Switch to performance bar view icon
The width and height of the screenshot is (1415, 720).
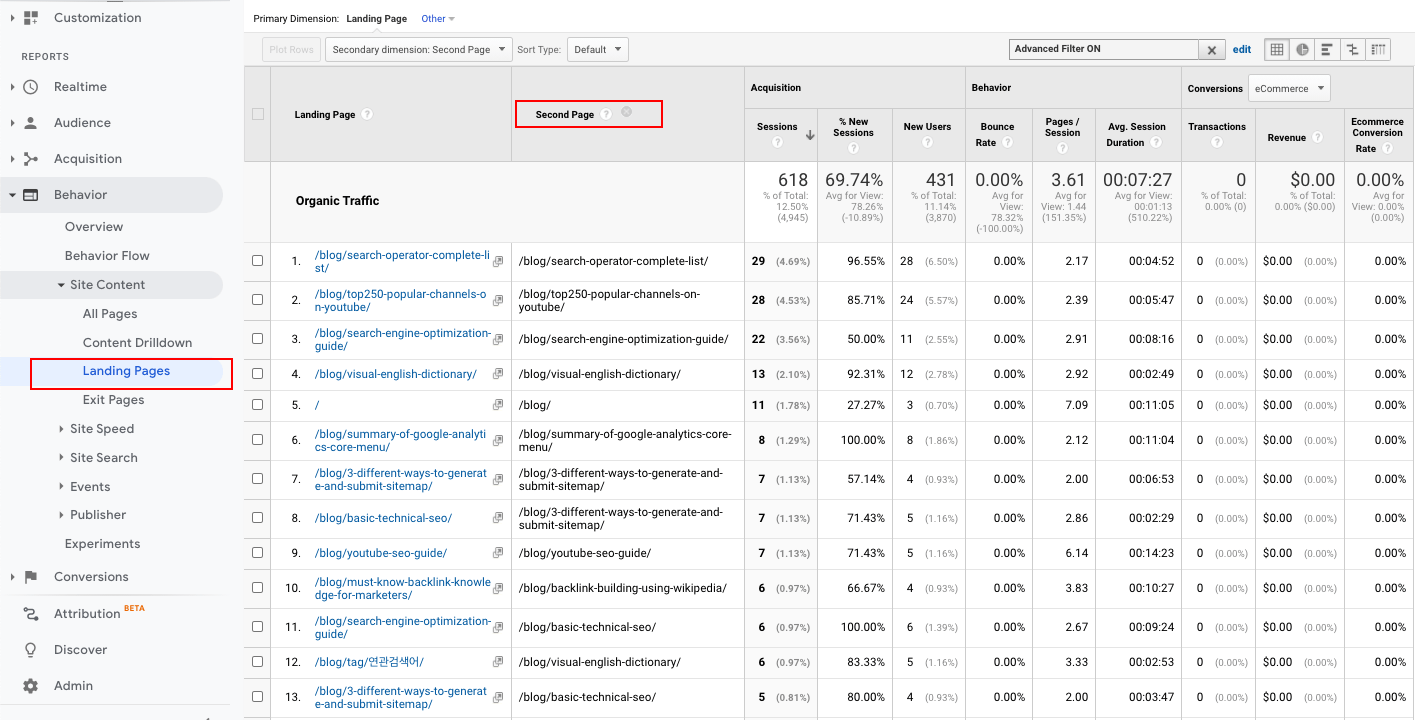click(1327, 49)
